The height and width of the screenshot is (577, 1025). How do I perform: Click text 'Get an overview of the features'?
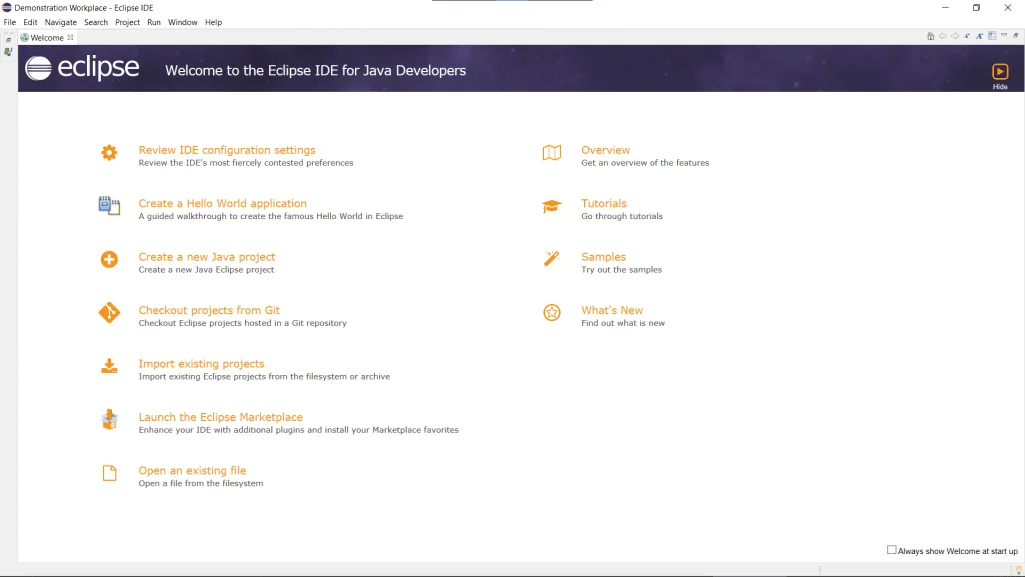[x=645, y=163]
